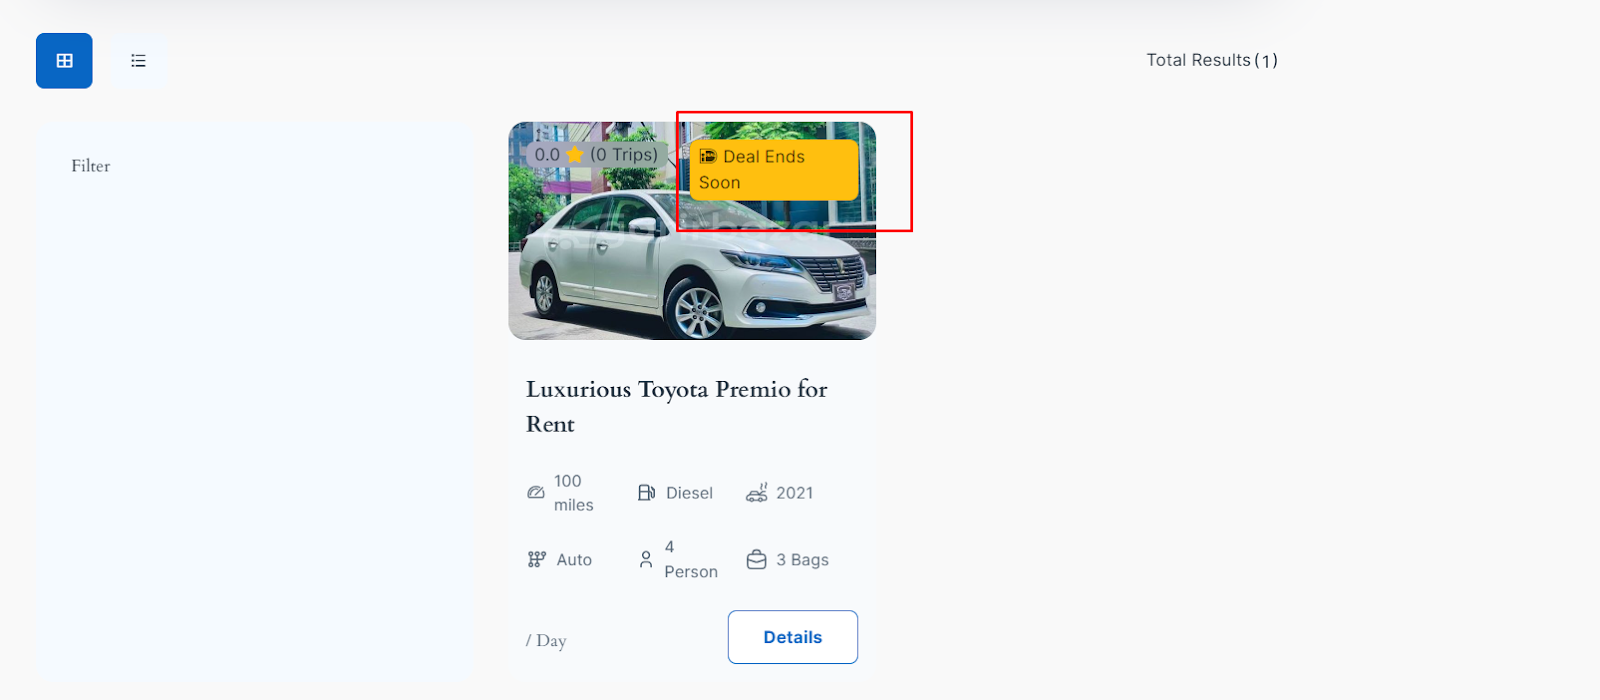
Task: Click the gearbox icon next to Auto
Action: click(537, 560)
